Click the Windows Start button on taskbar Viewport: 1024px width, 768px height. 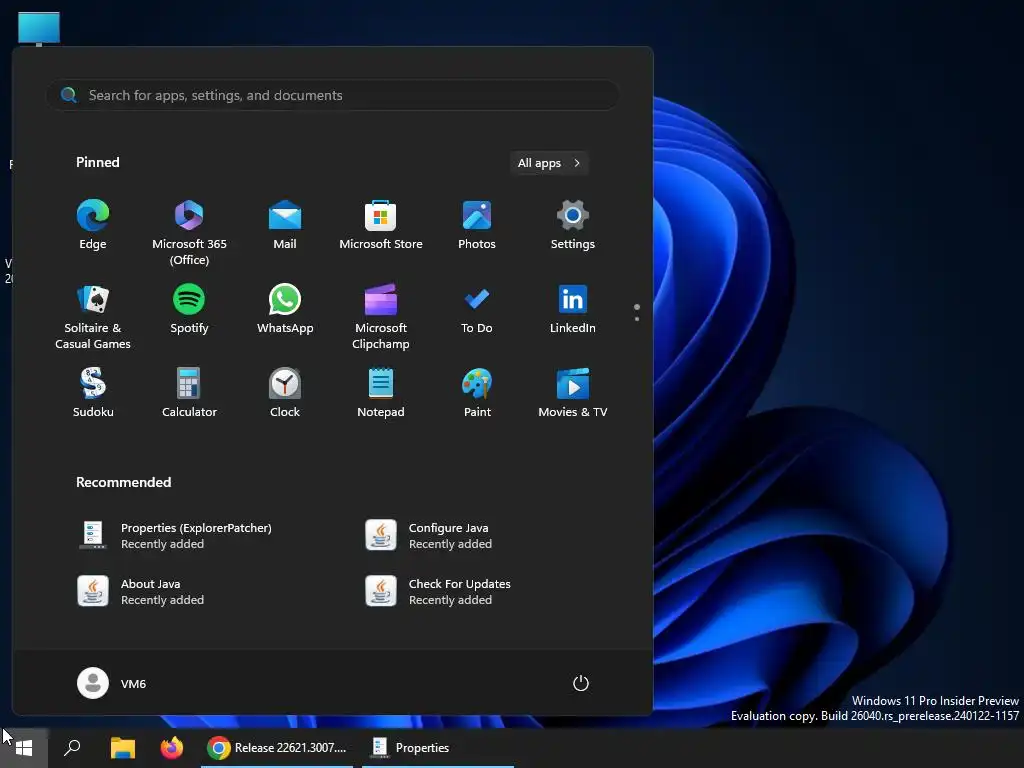pyautogui.click(x=24, y=748)
